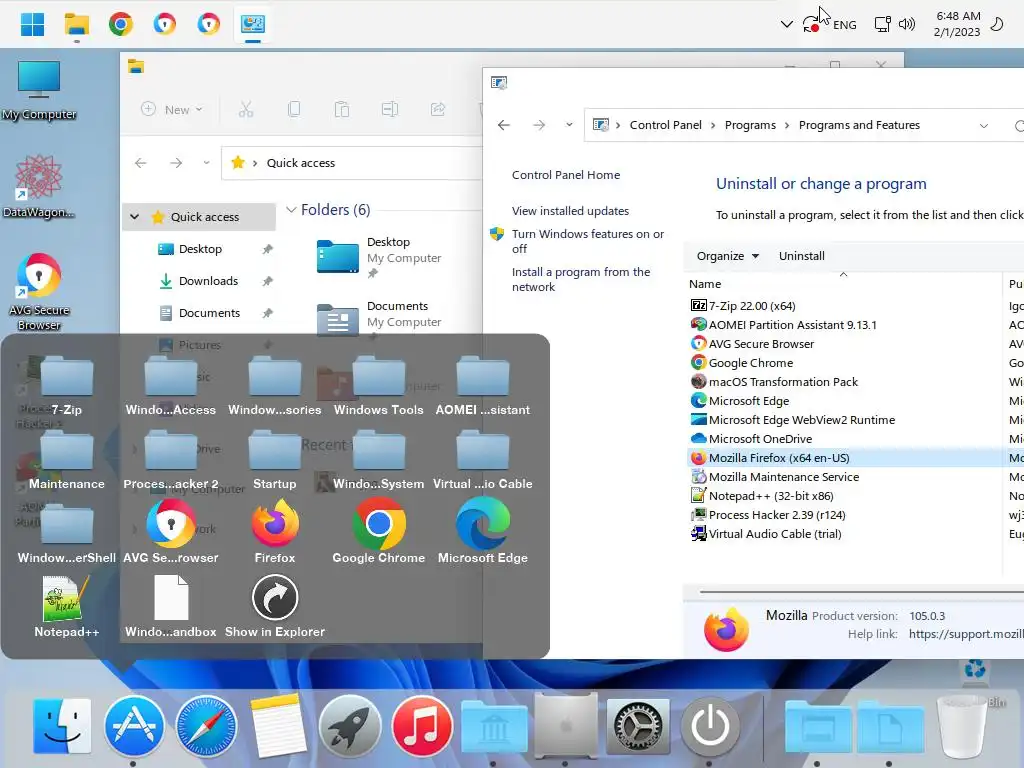Open the Organize dropdown menu

pos(728,256)
